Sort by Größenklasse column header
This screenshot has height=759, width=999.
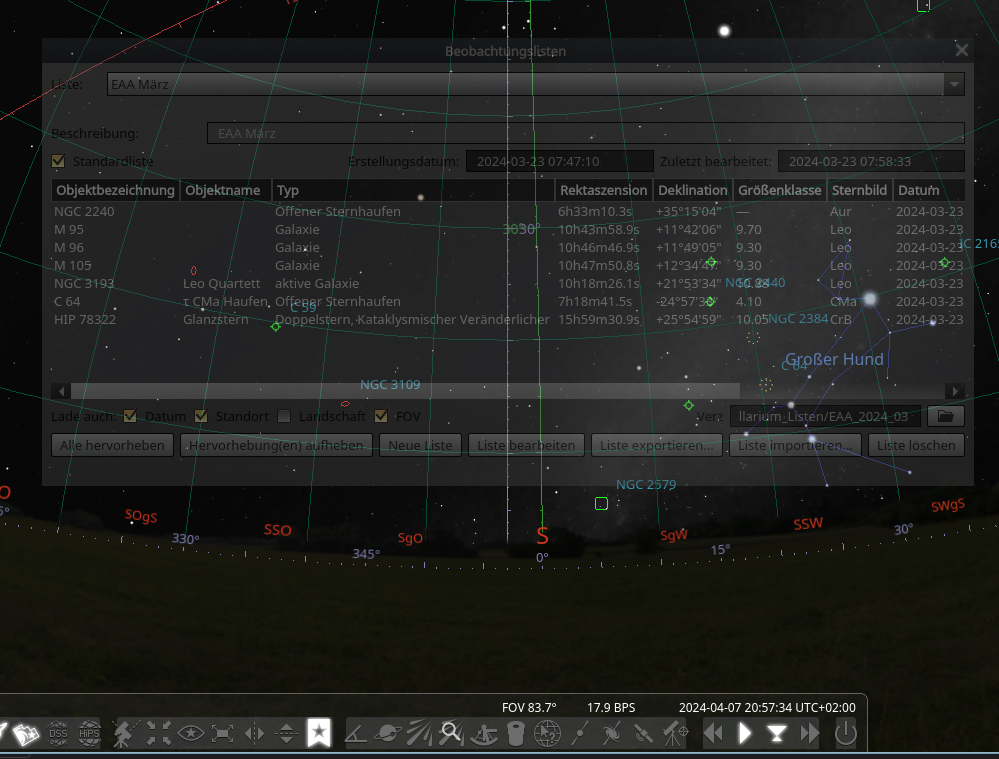779,190
